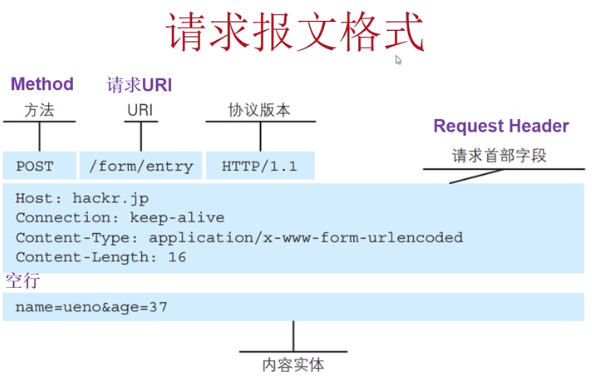
Task: Click the Content-Length: 16 line
Action: (x=101, y=257)
